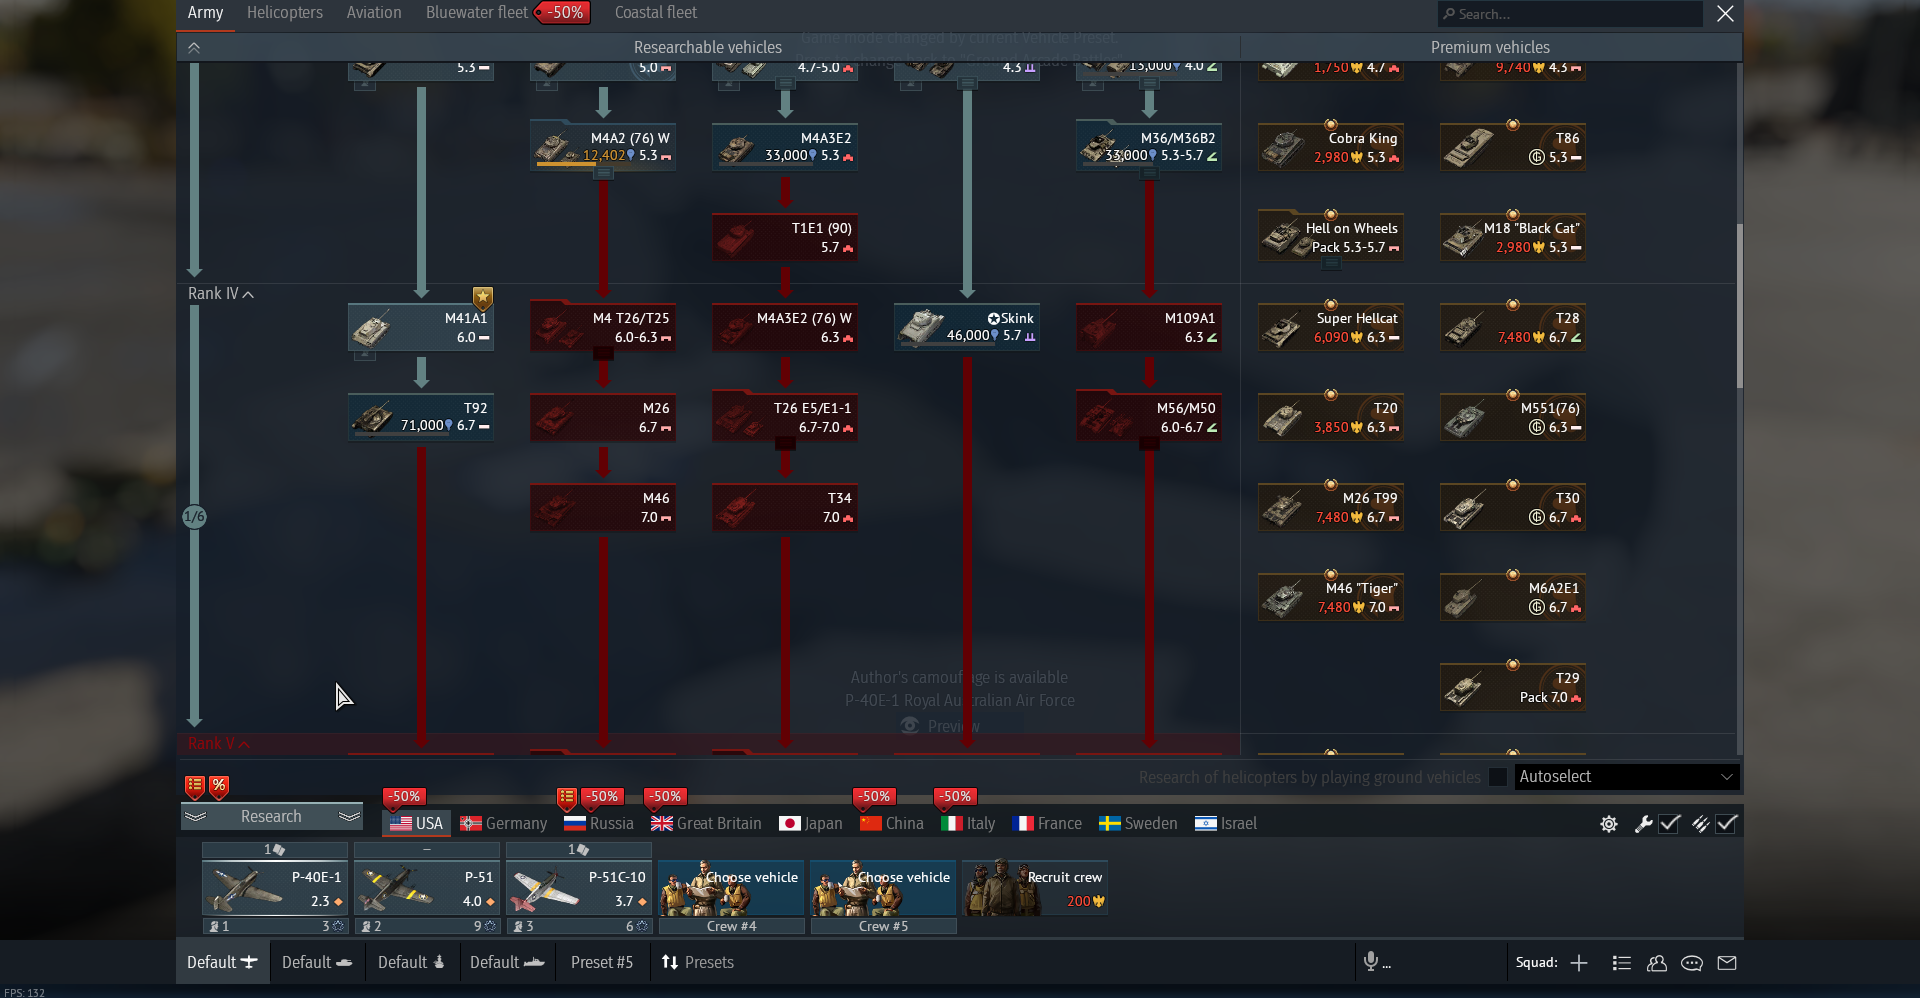The image size is (1920, 998).
Task: Open the contacts (friends) icon
Action: (1657, 963)
